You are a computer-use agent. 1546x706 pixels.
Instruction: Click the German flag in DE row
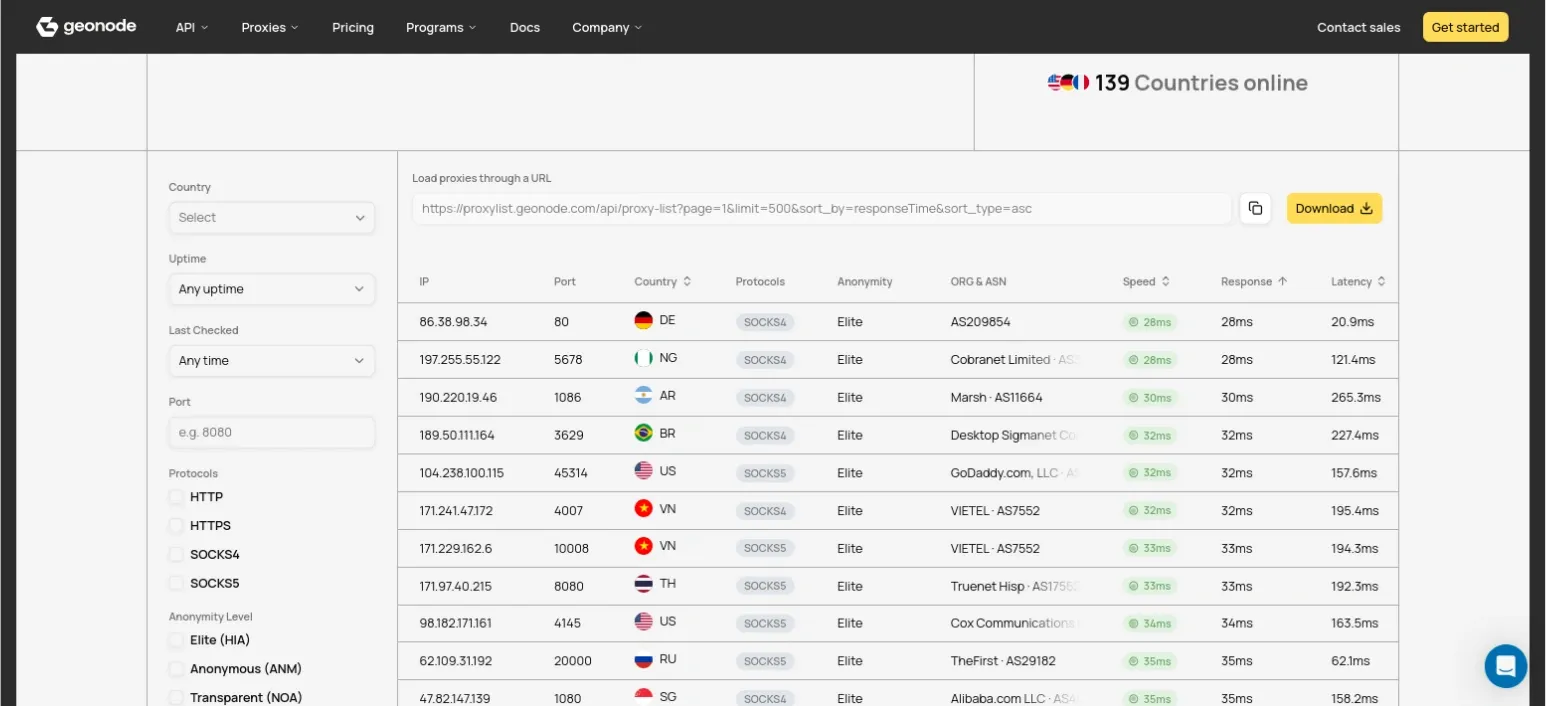pyautogui.click(x=644, y=321)
